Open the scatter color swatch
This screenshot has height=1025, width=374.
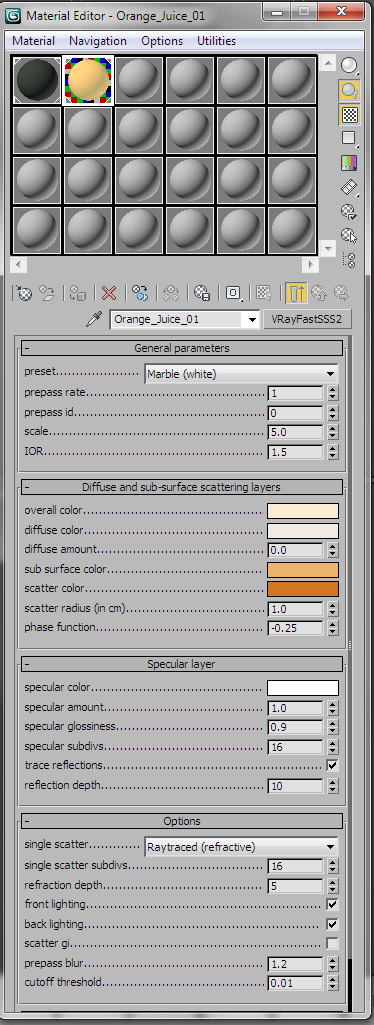tap(303, 589)
